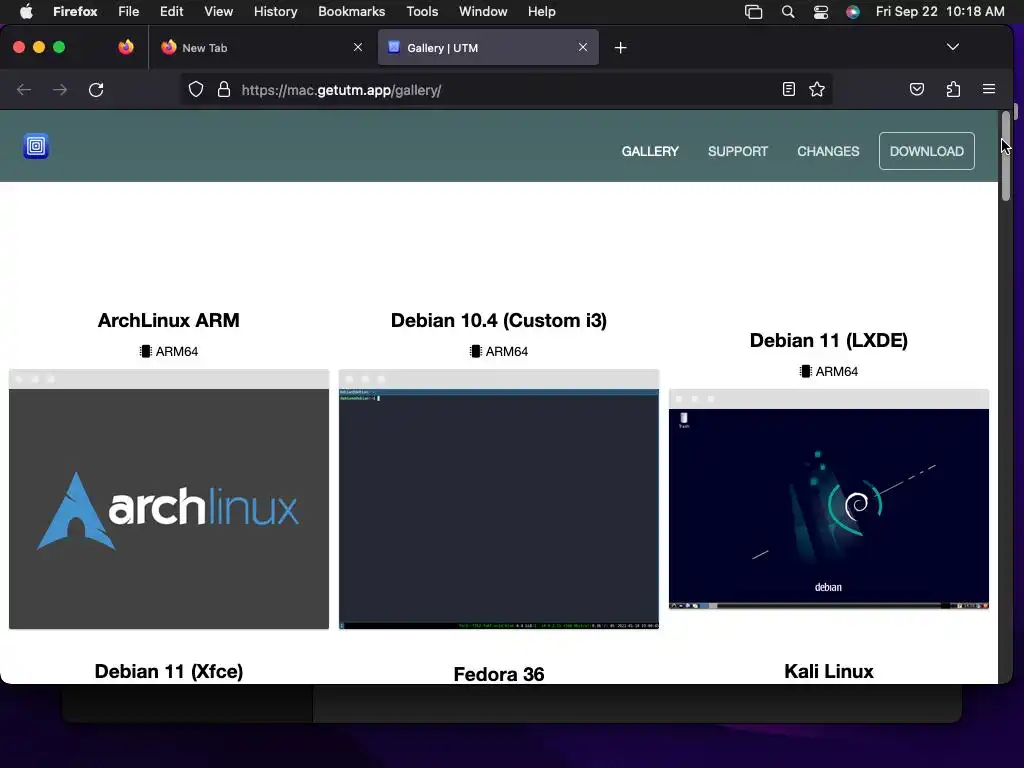Click the GALLERY navigation link
The height and width of the screenshot is (768, 1024).
pos(650,151)
